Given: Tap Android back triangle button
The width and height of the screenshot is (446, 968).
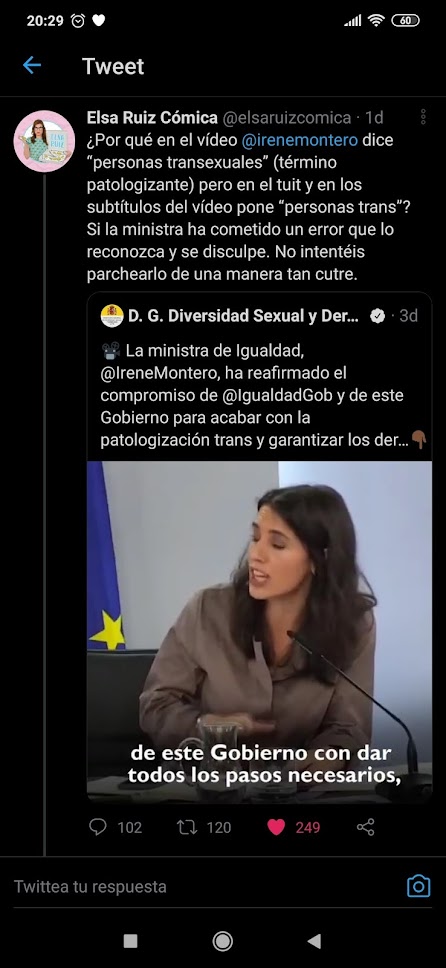Looking at the screenshot, I should pyautogui.click(x=314, y=941).
